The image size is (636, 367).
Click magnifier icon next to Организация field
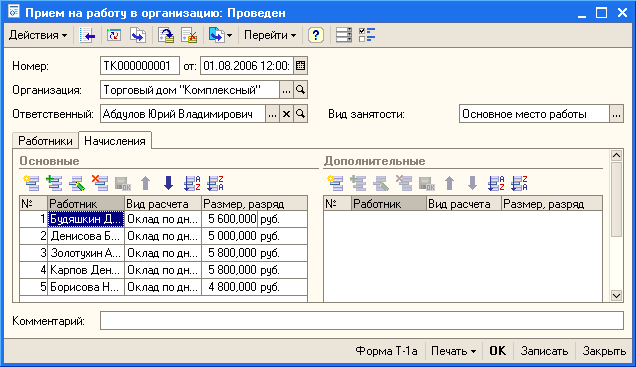(x=301, y=90)
